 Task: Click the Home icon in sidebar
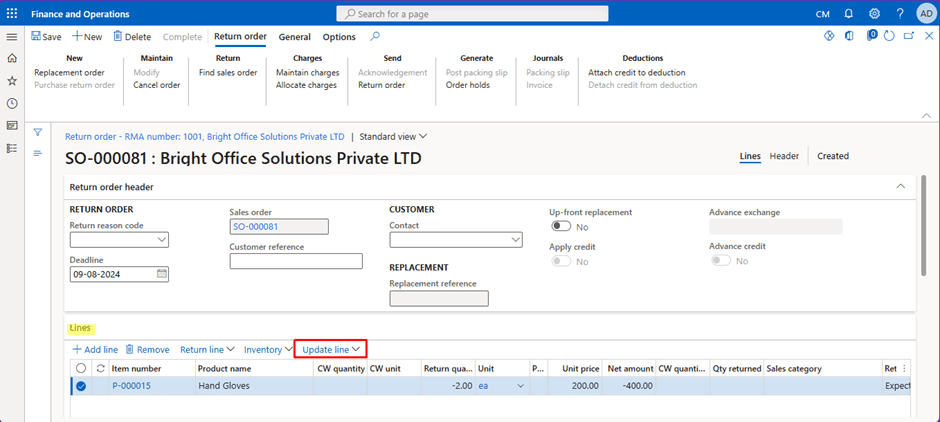coord(12,59)
